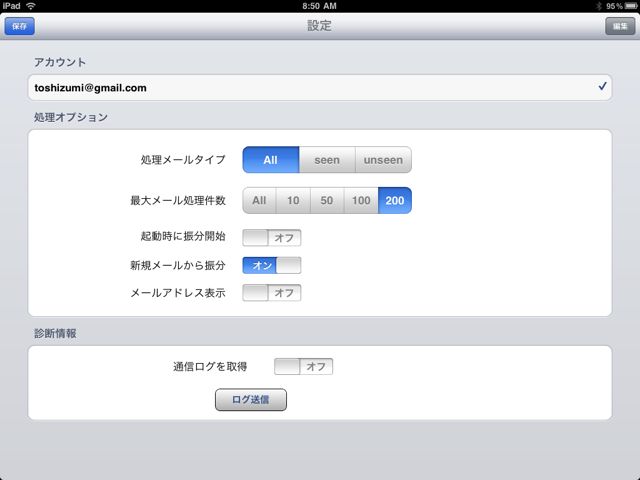Viewport: 640px width, 480px height.
Task: Click the checkmark icon beside the account
Action: [602, 86]
